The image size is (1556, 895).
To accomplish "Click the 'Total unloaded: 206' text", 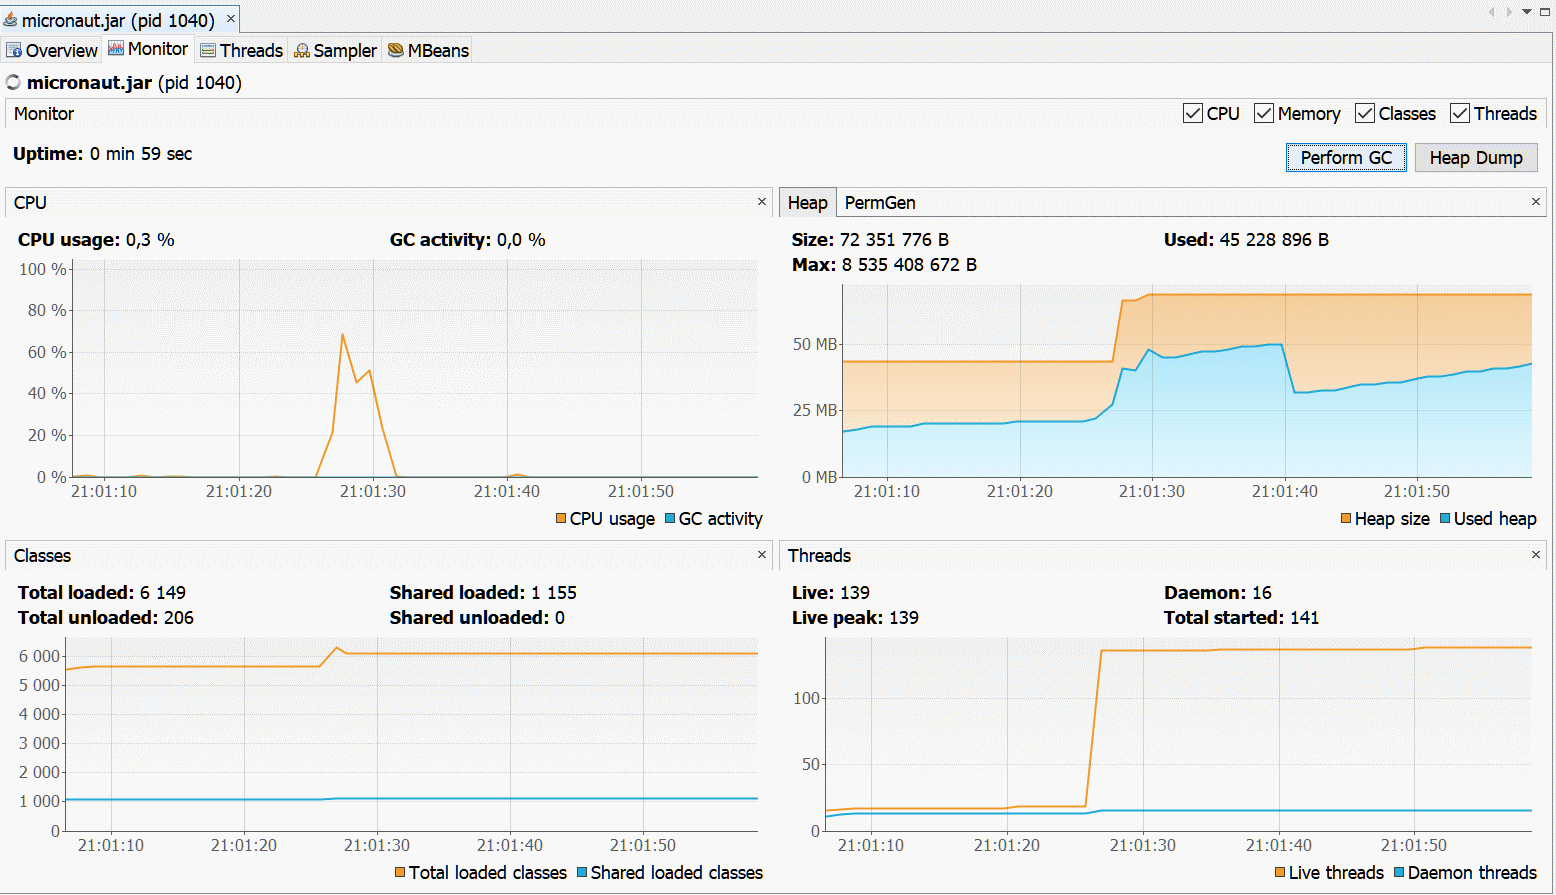I will (x=106, y=618).
